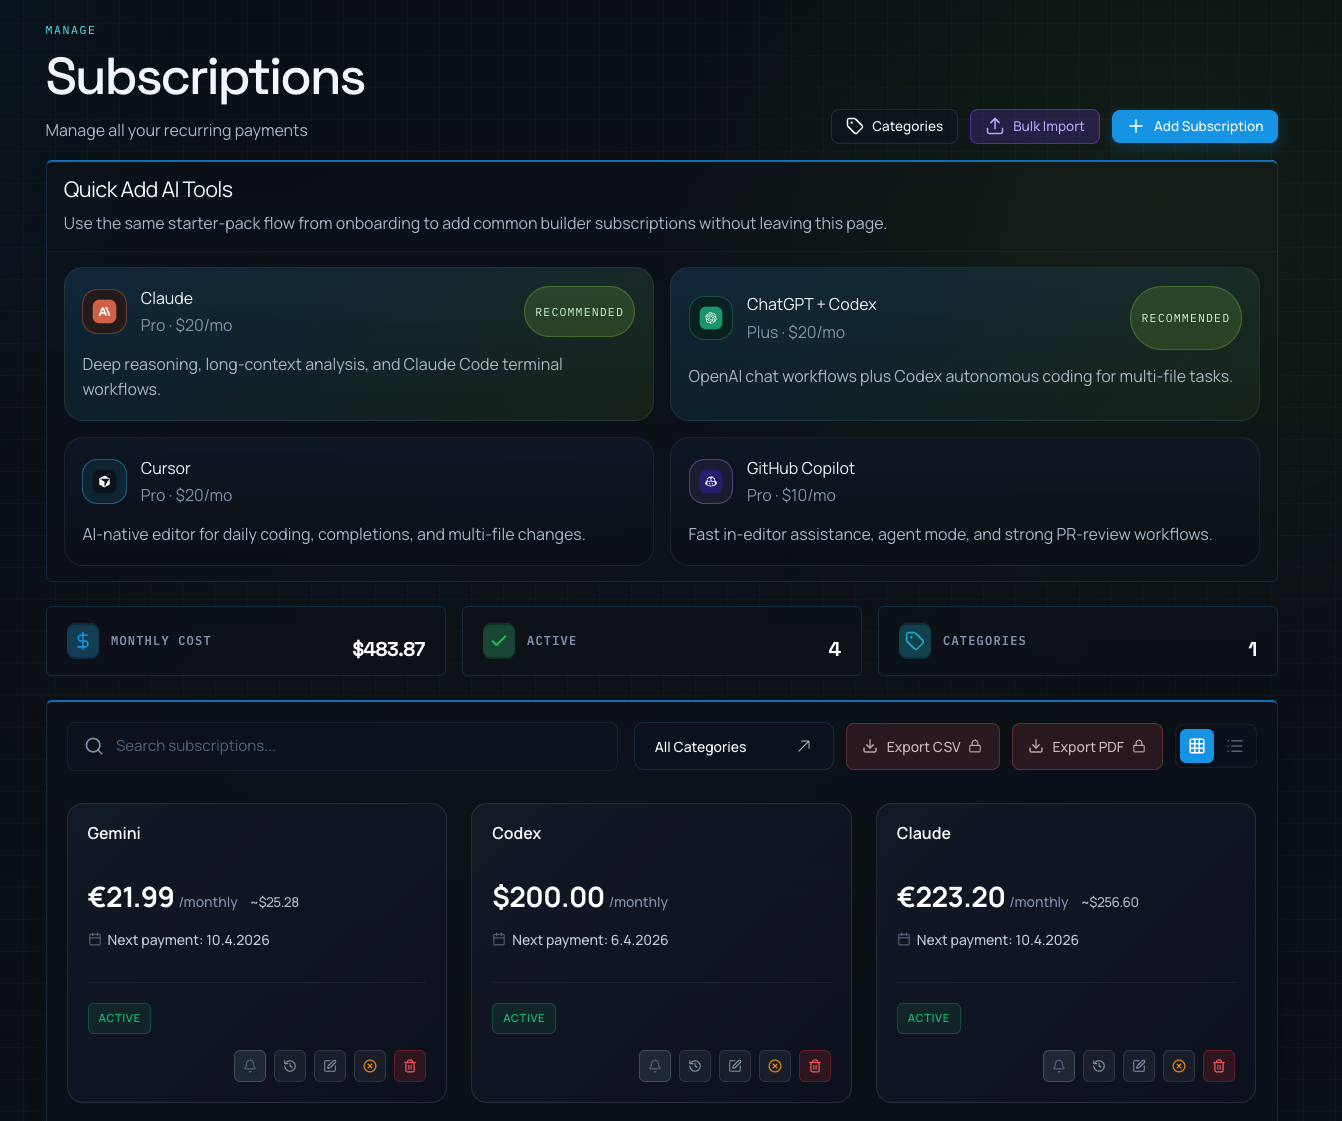Viewport: 1342px width, 1121px height.
Task: Click the ACTIVE badge on Gemini card
Action: 119,1018
